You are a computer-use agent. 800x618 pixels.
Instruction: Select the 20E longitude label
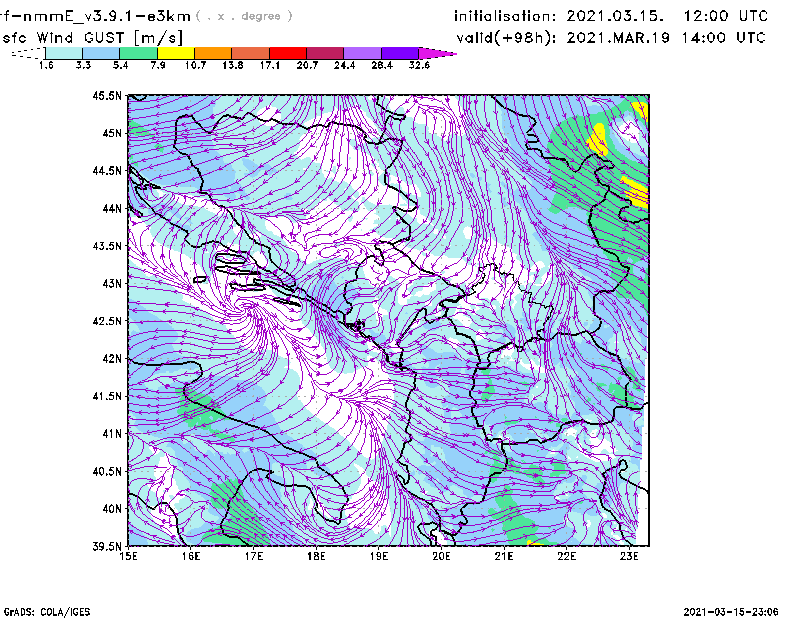click(x=441, y=556)
